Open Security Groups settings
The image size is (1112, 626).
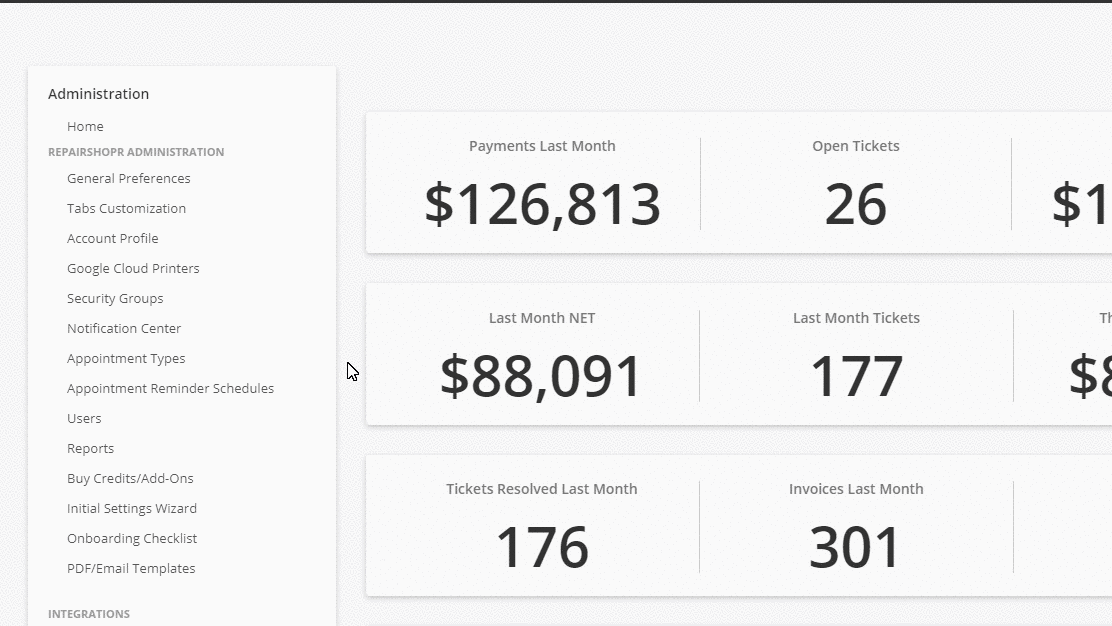pyautogui.click(x=115, y=298)
